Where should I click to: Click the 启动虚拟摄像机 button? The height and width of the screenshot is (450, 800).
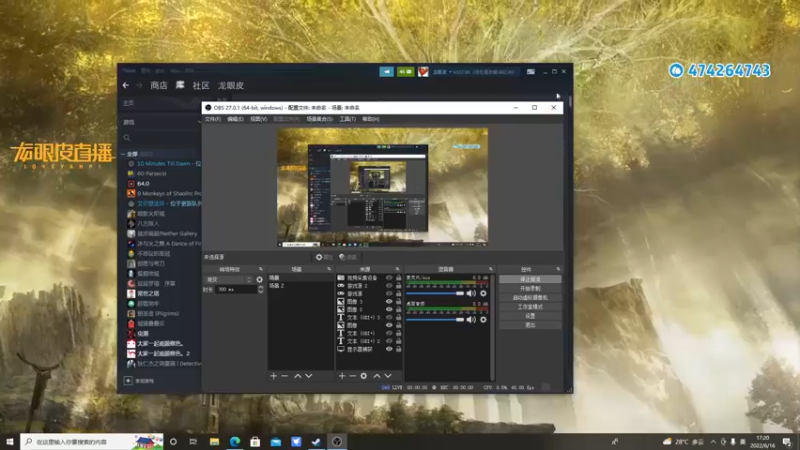[530, 297]
